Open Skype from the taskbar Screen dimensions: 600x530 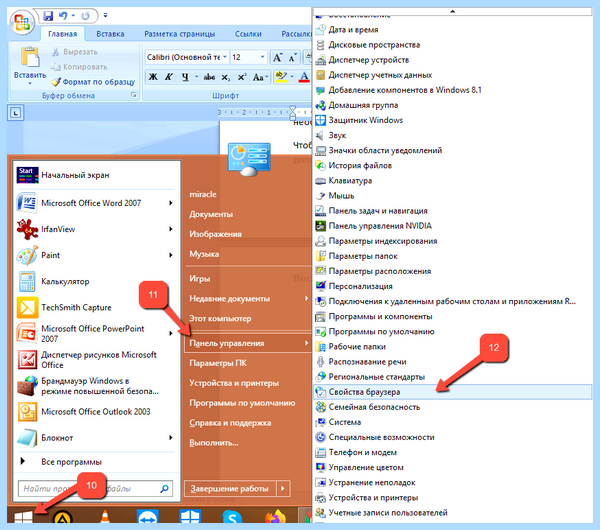pos(232,517)
